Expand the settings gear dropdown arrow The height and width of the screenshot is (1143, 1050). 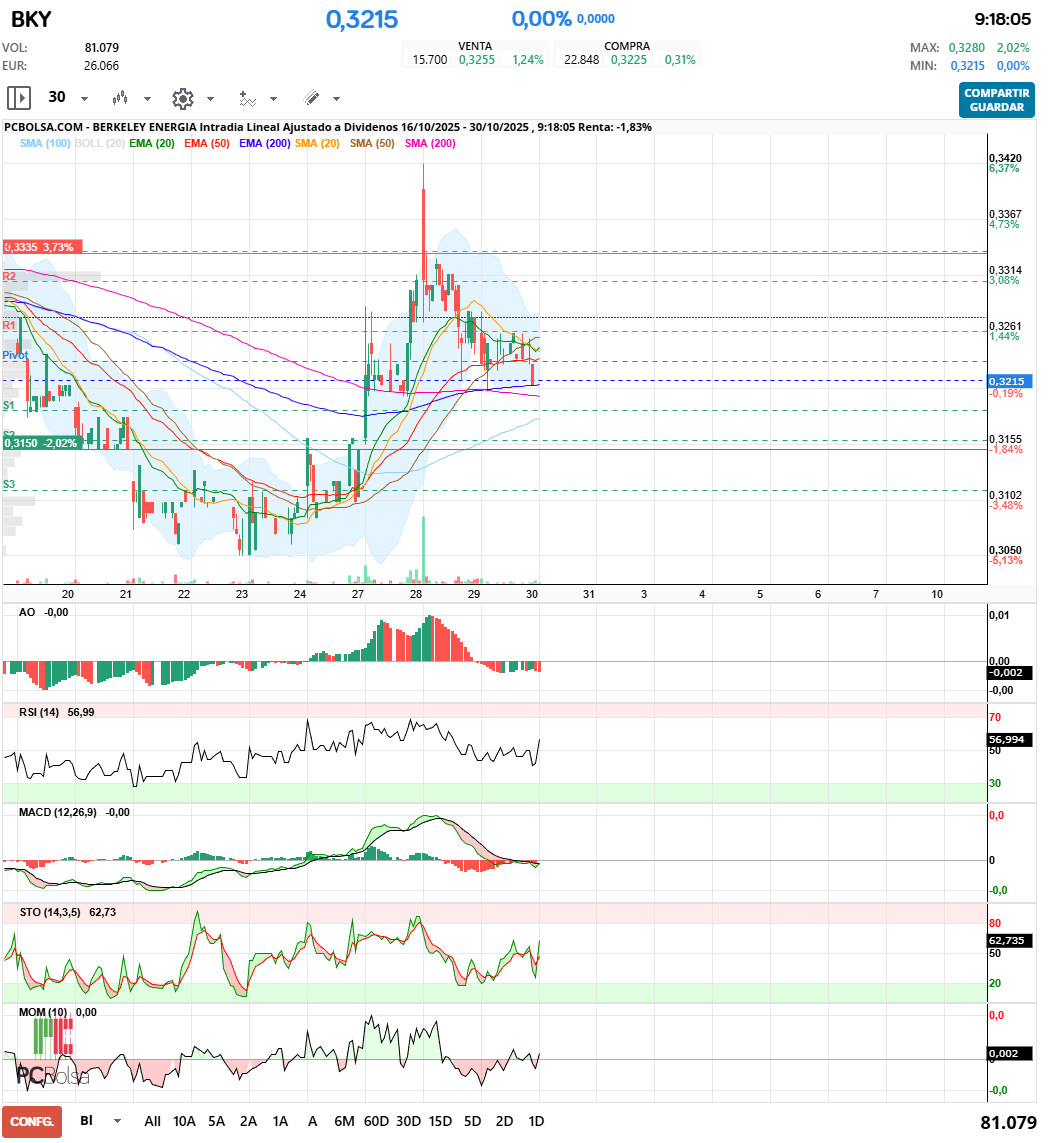tap(210, 99)
